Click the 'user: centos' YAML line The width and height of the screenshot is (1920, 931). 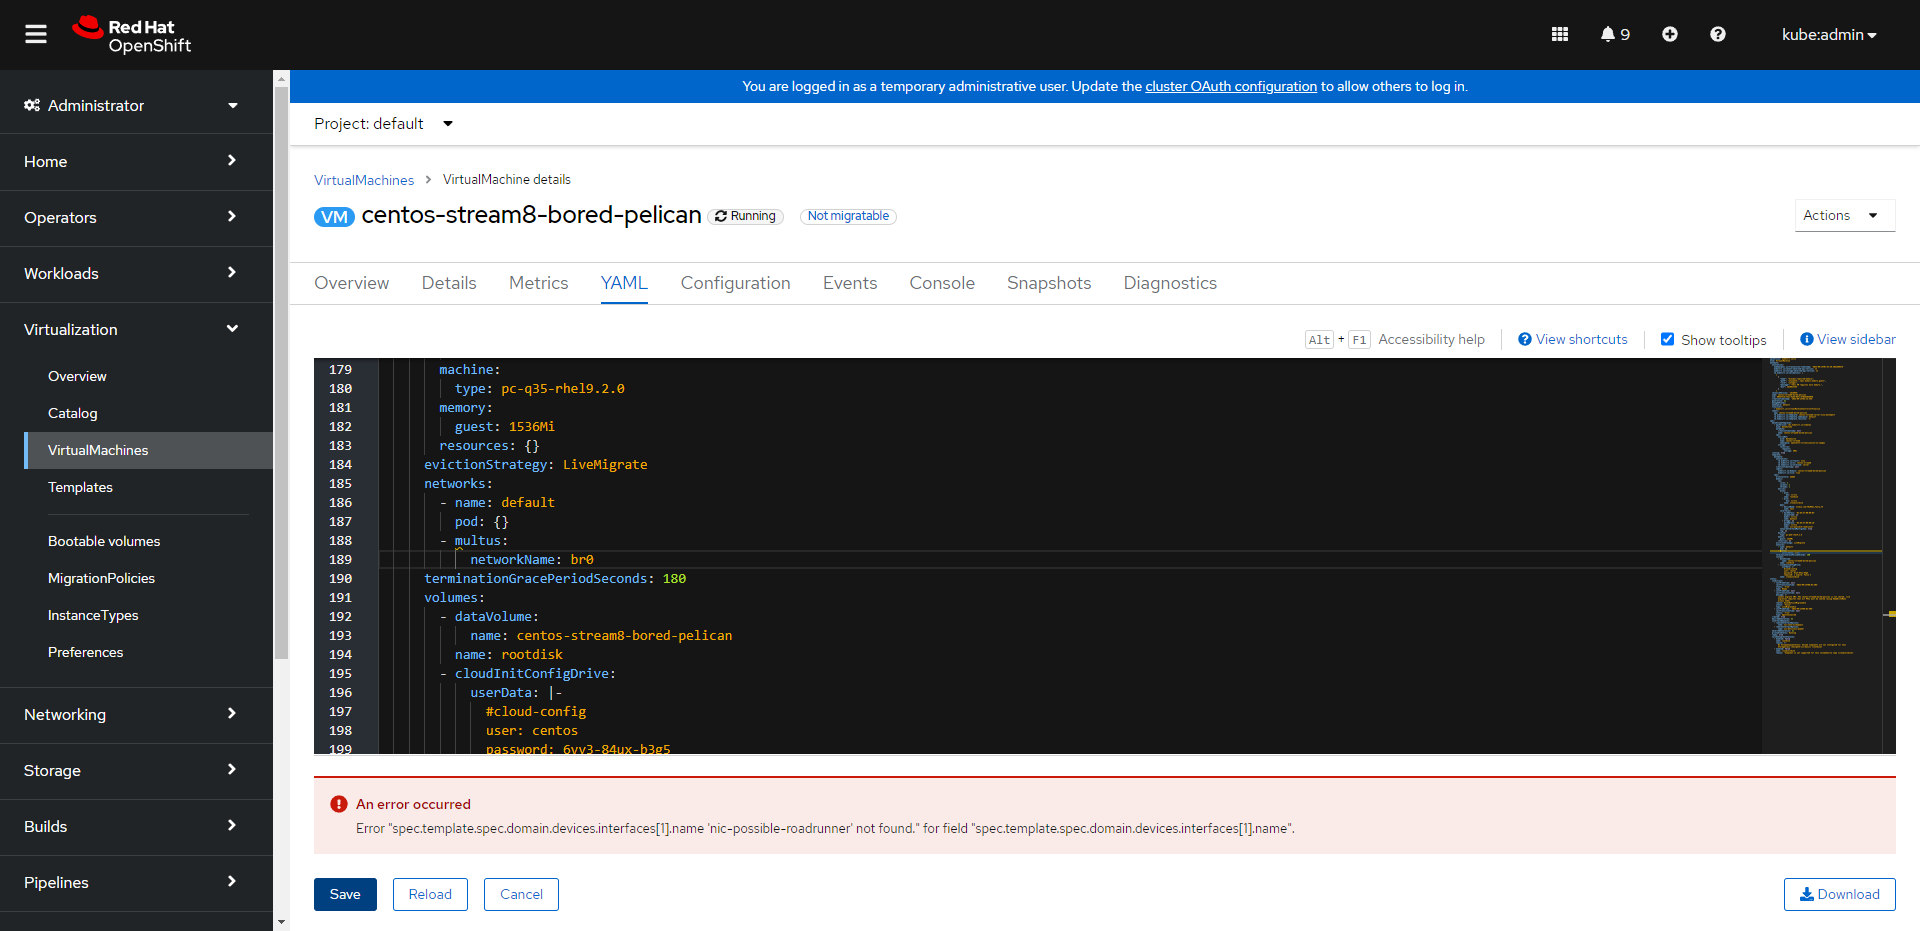pyautogui.click(x=532, y=731)
